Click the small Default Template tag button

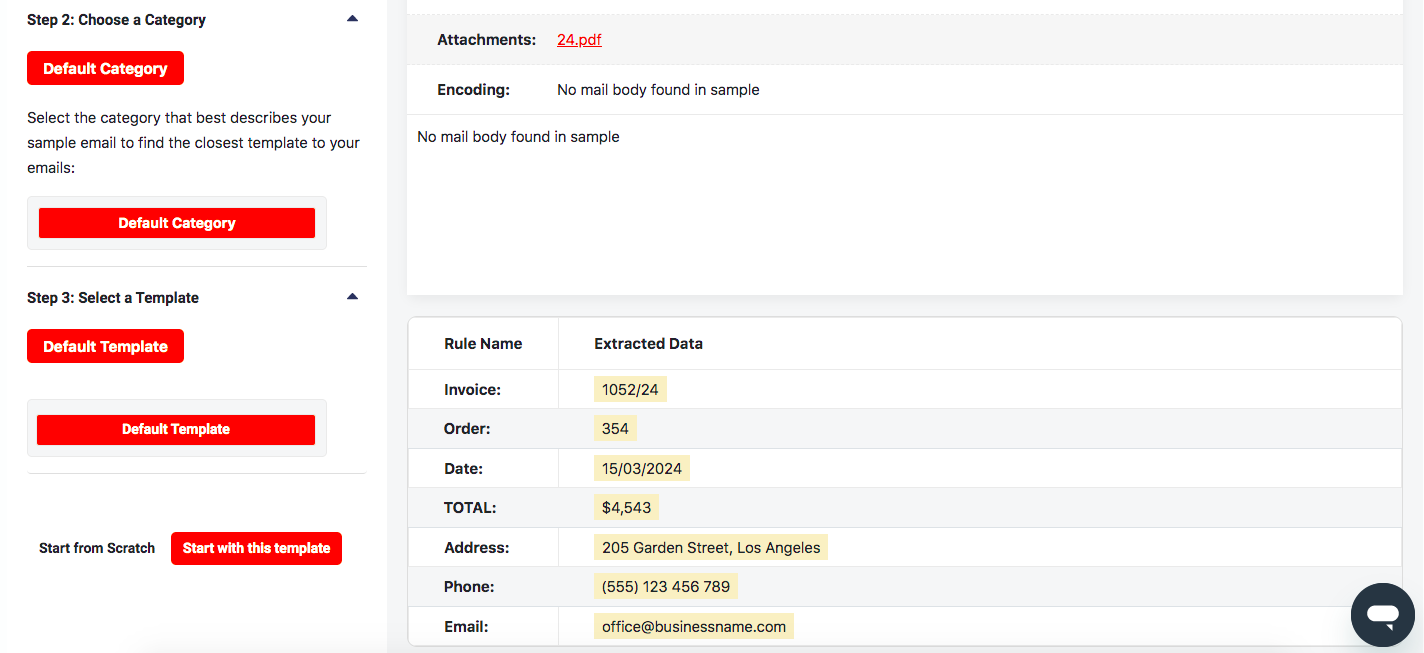pos(105,345)
